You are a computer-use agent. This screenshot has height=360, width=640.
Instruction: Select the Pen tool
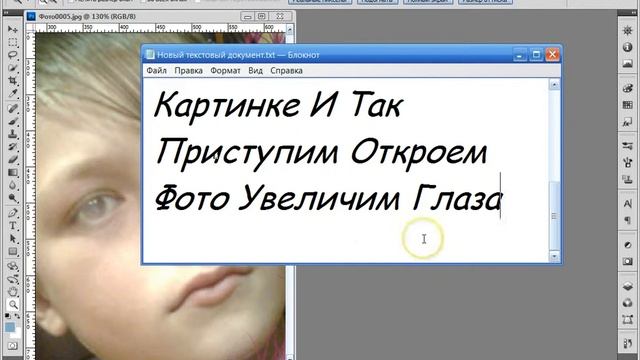[13, 213]
